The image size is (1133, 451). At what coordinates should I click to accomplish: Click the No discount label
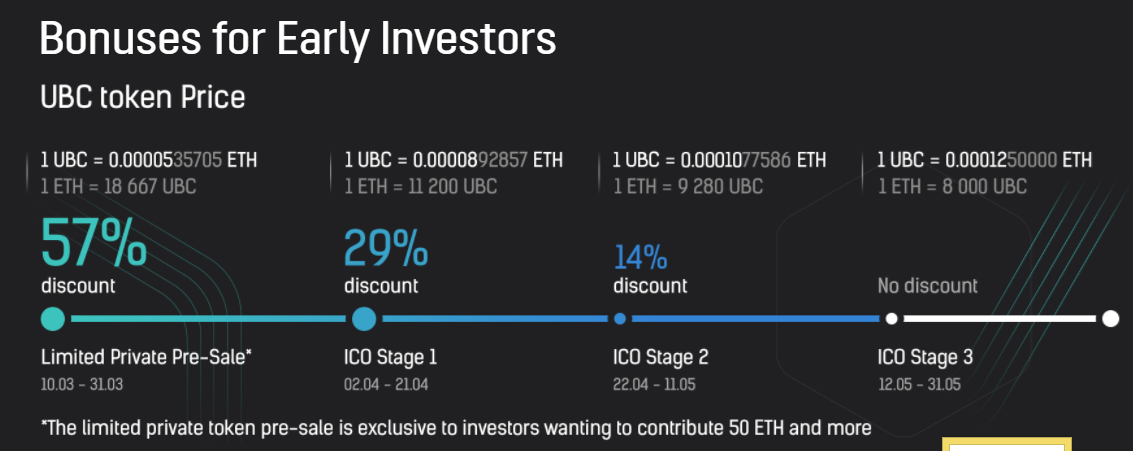[927, 285]
